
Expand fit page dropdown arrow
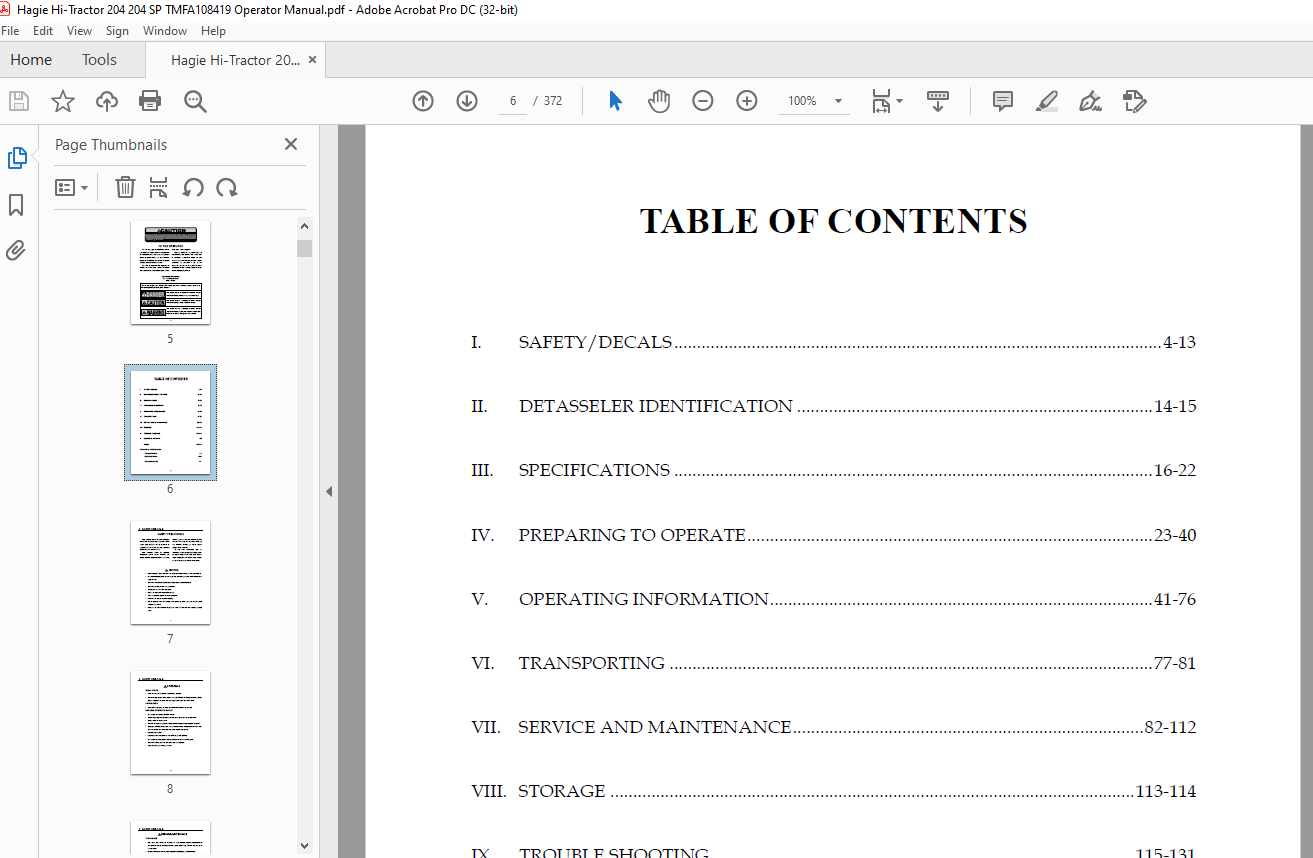click(x=899, y=101)
